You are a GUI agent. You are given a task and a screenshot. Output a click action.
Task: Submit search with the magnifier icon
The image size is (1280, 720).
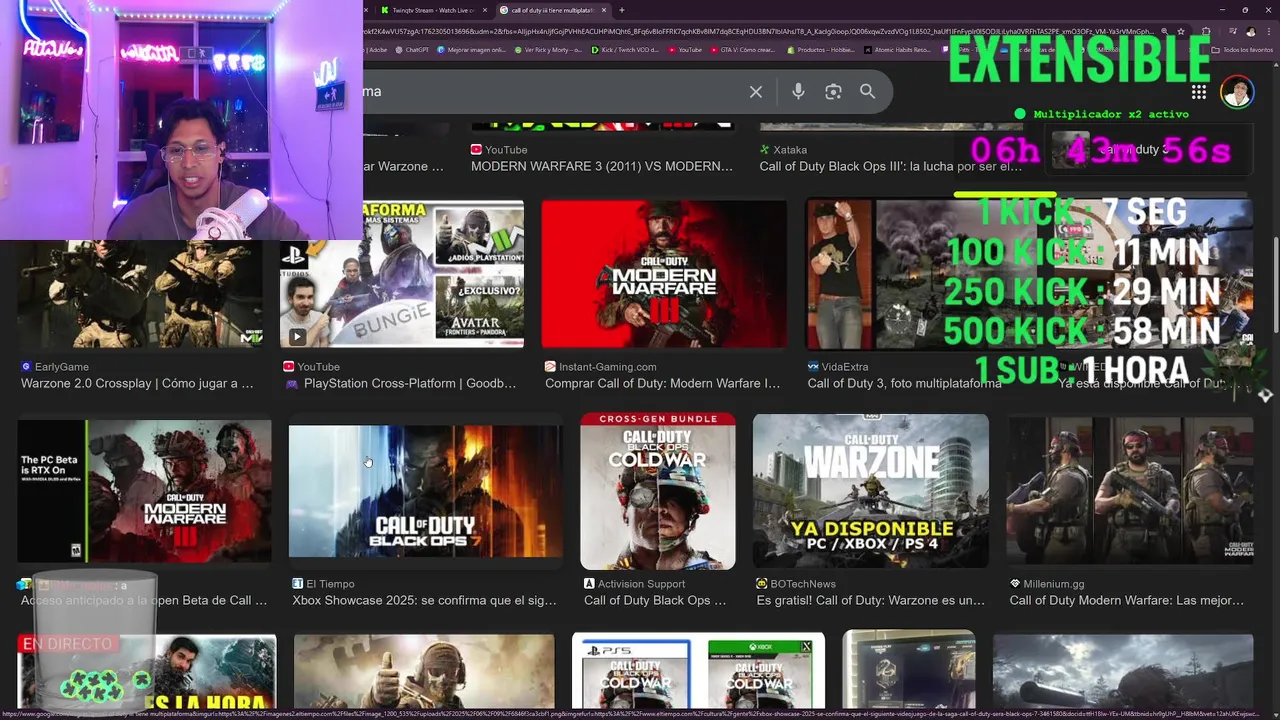point(868,91)
